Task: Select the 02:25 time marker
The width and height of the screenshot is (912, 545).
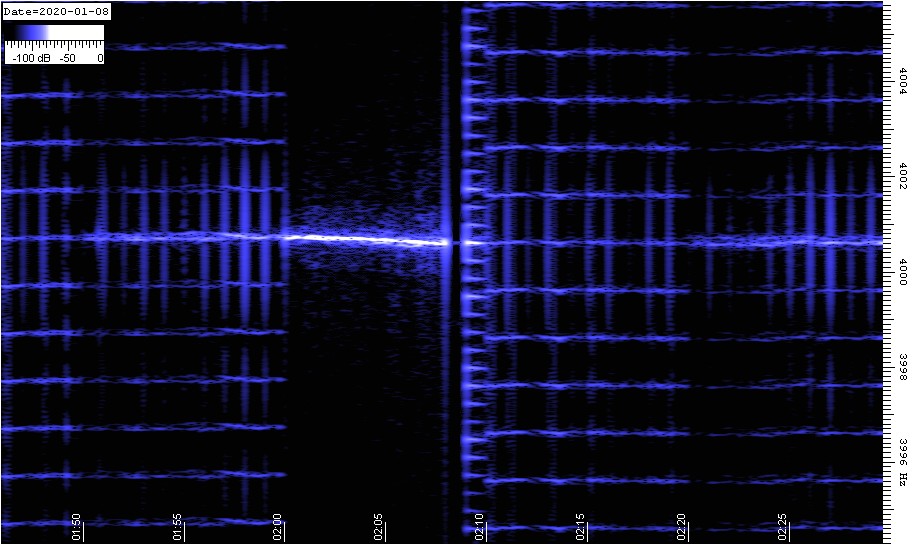Action: (x=782, y=527)
